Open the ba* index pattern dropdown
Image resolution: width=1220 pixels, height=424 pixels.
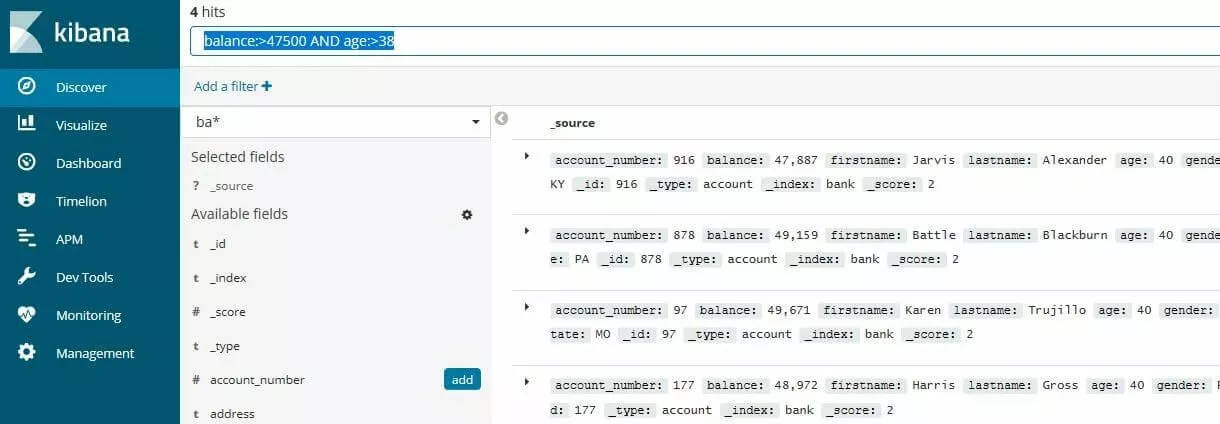[x=474, y=122]
